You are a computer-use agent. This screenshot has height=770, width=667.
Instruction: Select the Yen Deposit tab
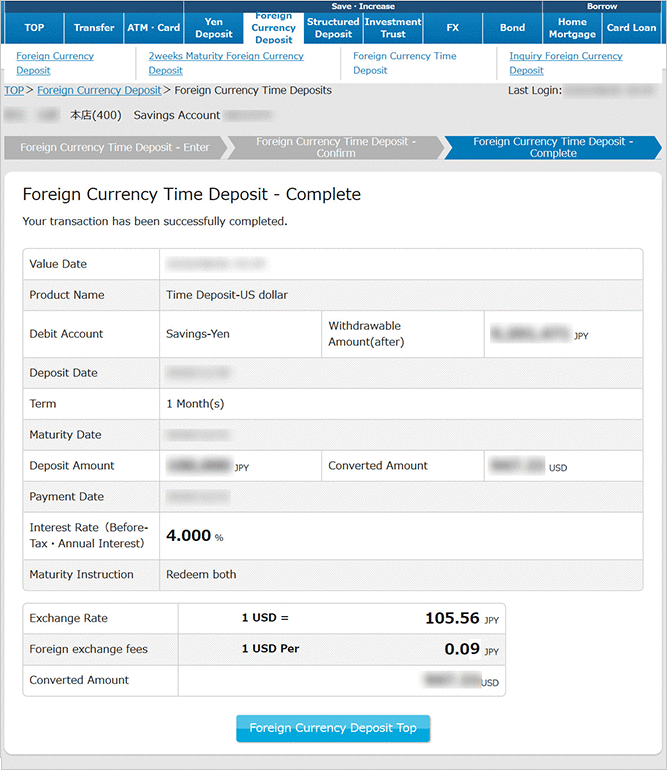pos(214,28)
